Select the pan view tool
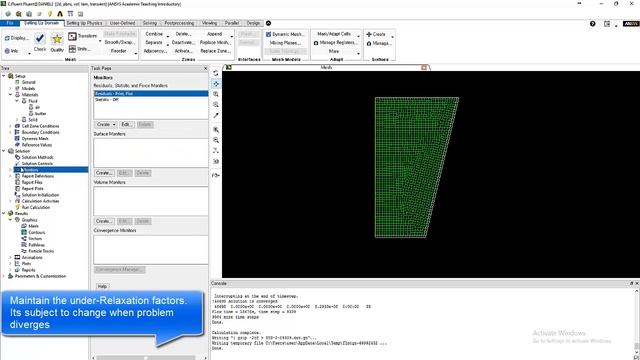The height and width of the screenshot is (360, 640). click(216, 84)
